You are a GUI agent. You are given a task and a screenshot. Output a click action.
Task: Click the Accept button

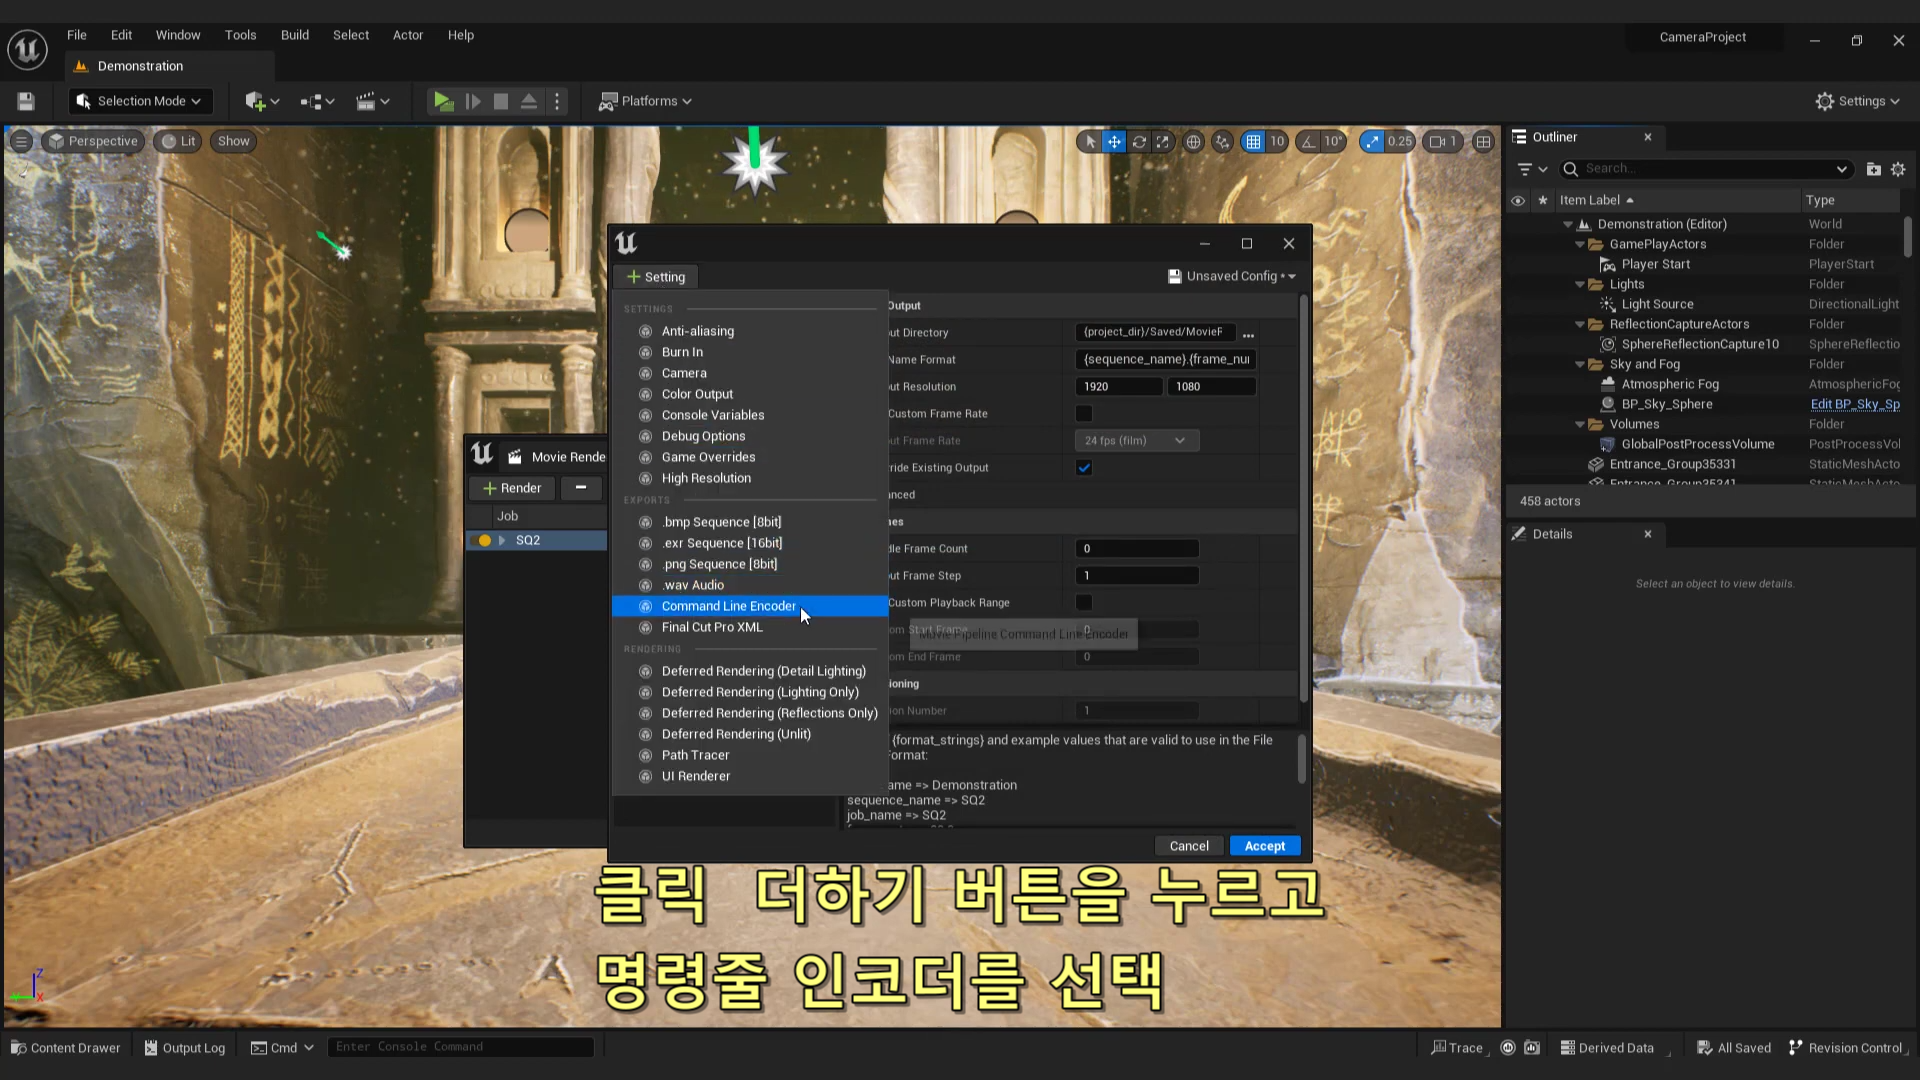tap(1264, 846)
